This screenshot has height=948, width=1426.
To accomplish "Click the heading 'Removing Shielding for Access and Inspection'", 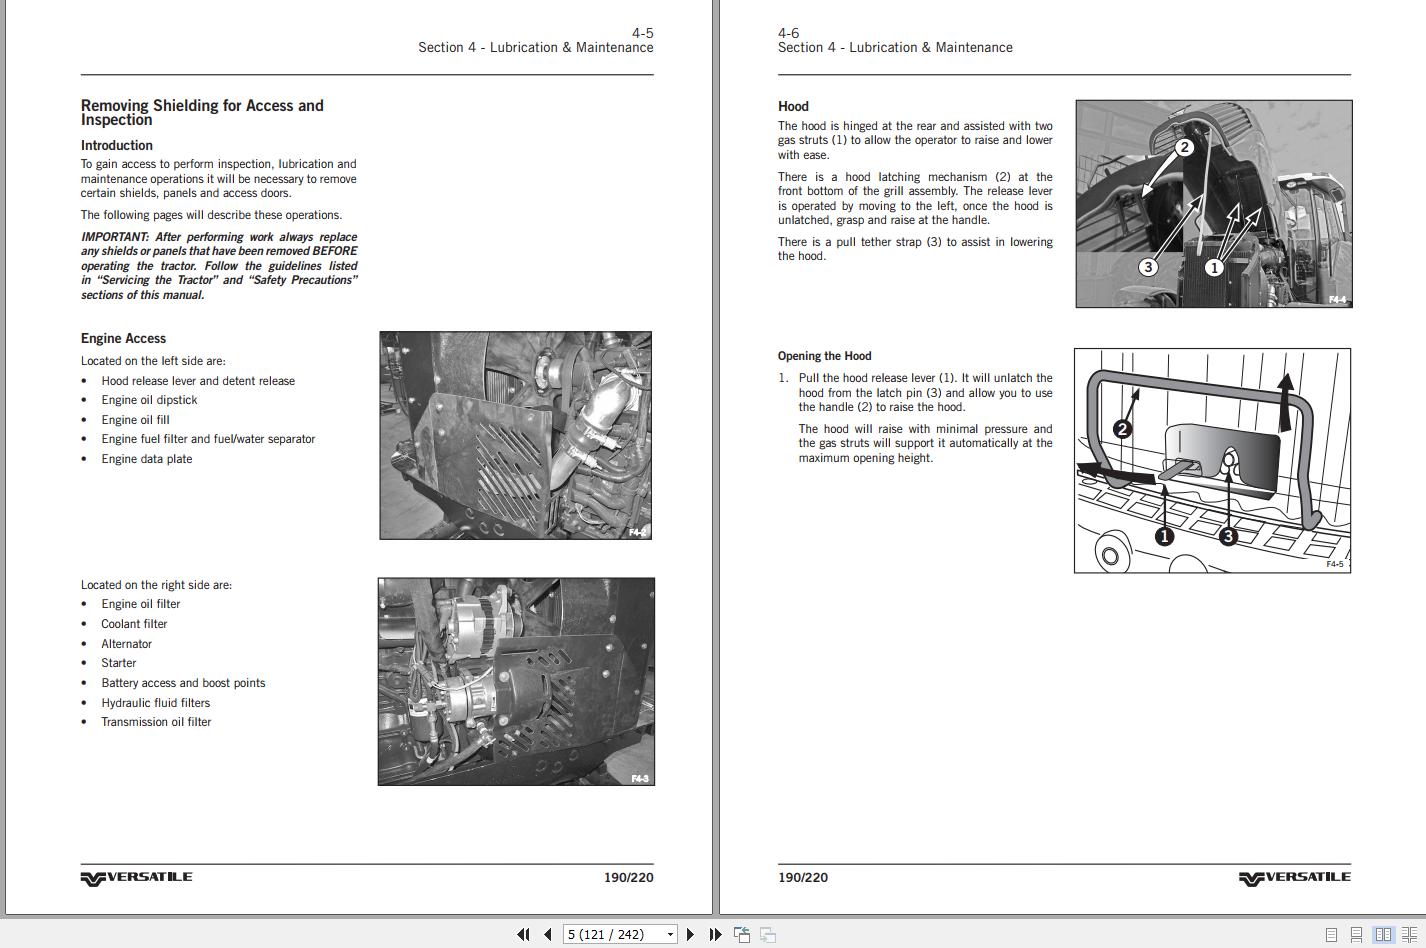I will (202, 112).
